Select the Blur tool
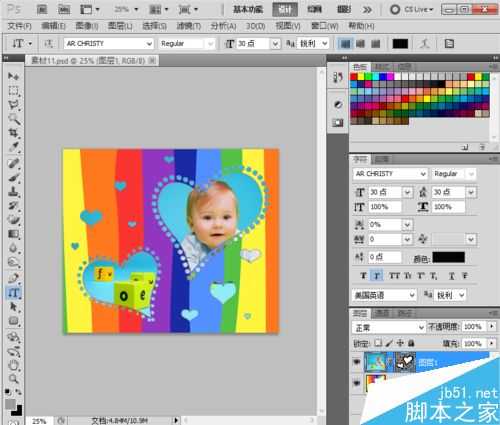500x425 pixels. (x=13, y=248)
